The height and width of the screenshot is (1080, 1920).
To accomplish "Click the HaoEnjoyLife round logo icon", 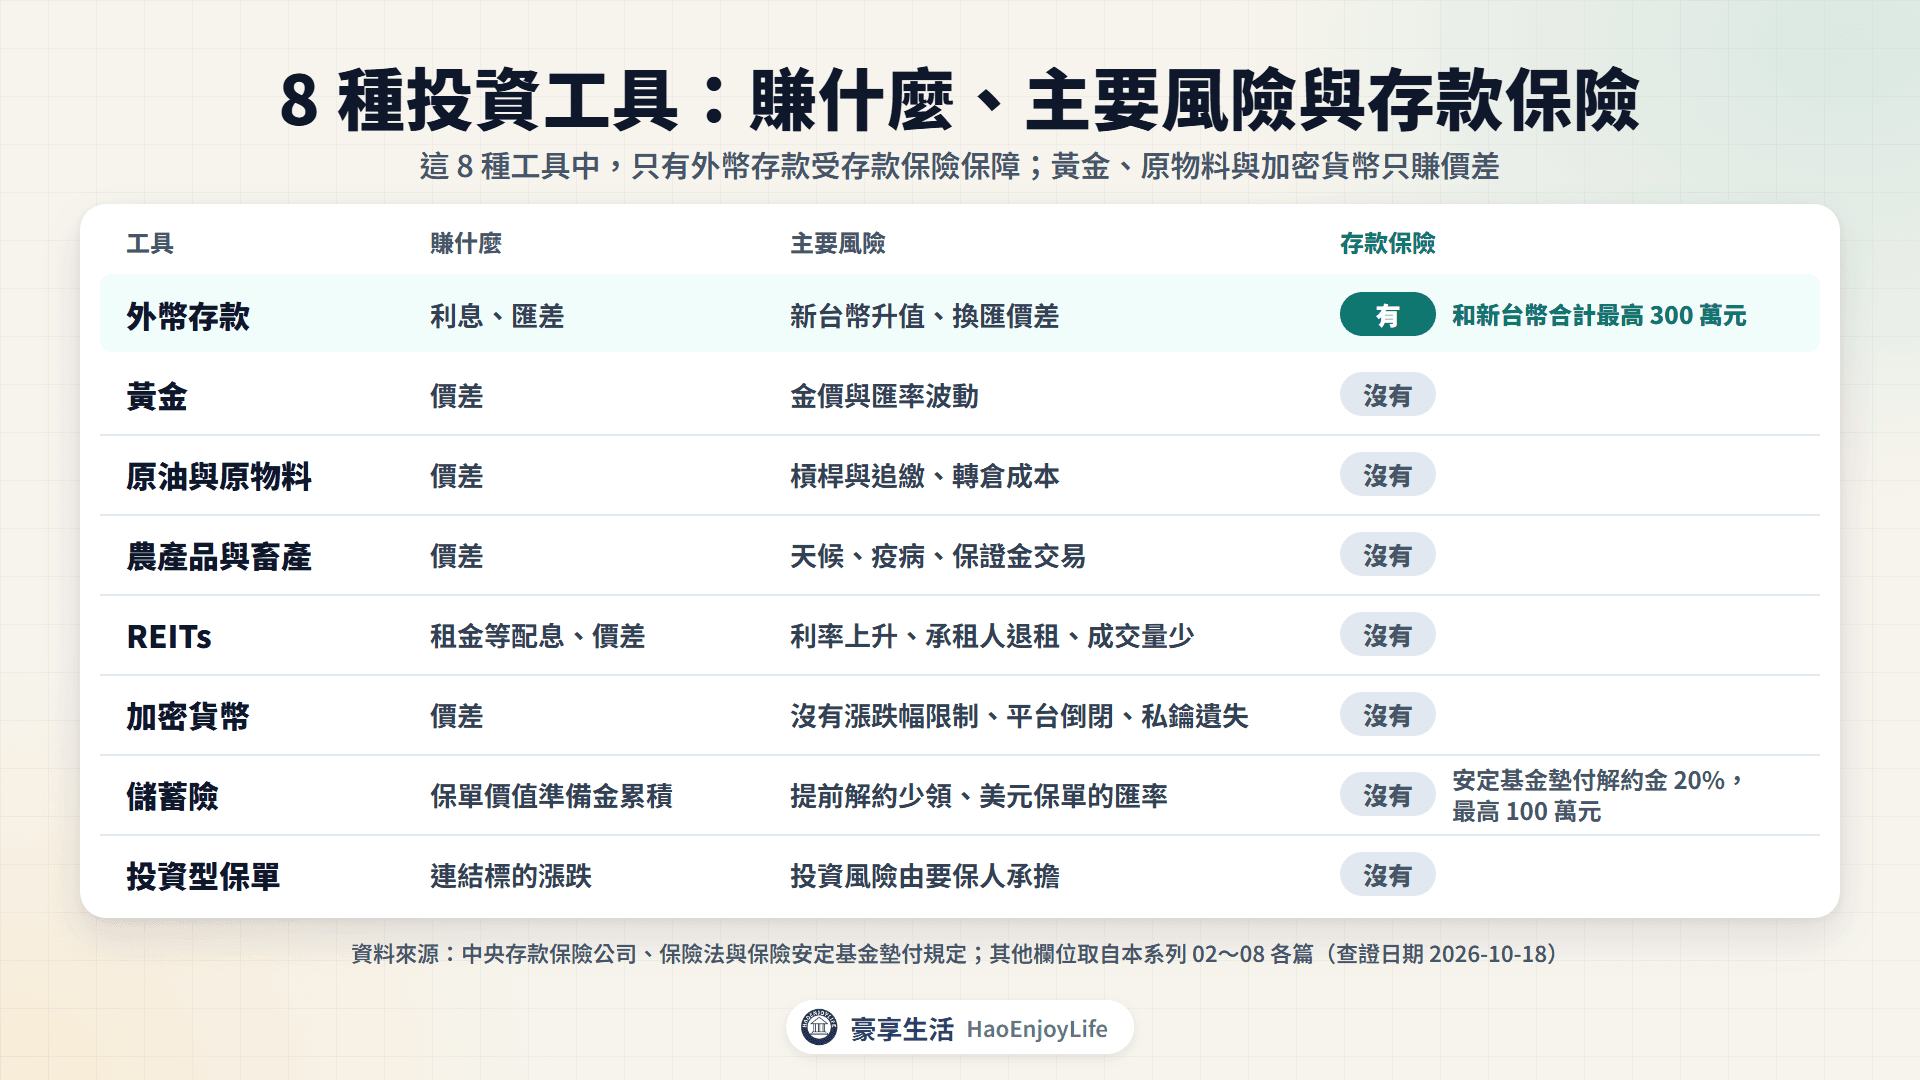I will tap(819, 1027).
